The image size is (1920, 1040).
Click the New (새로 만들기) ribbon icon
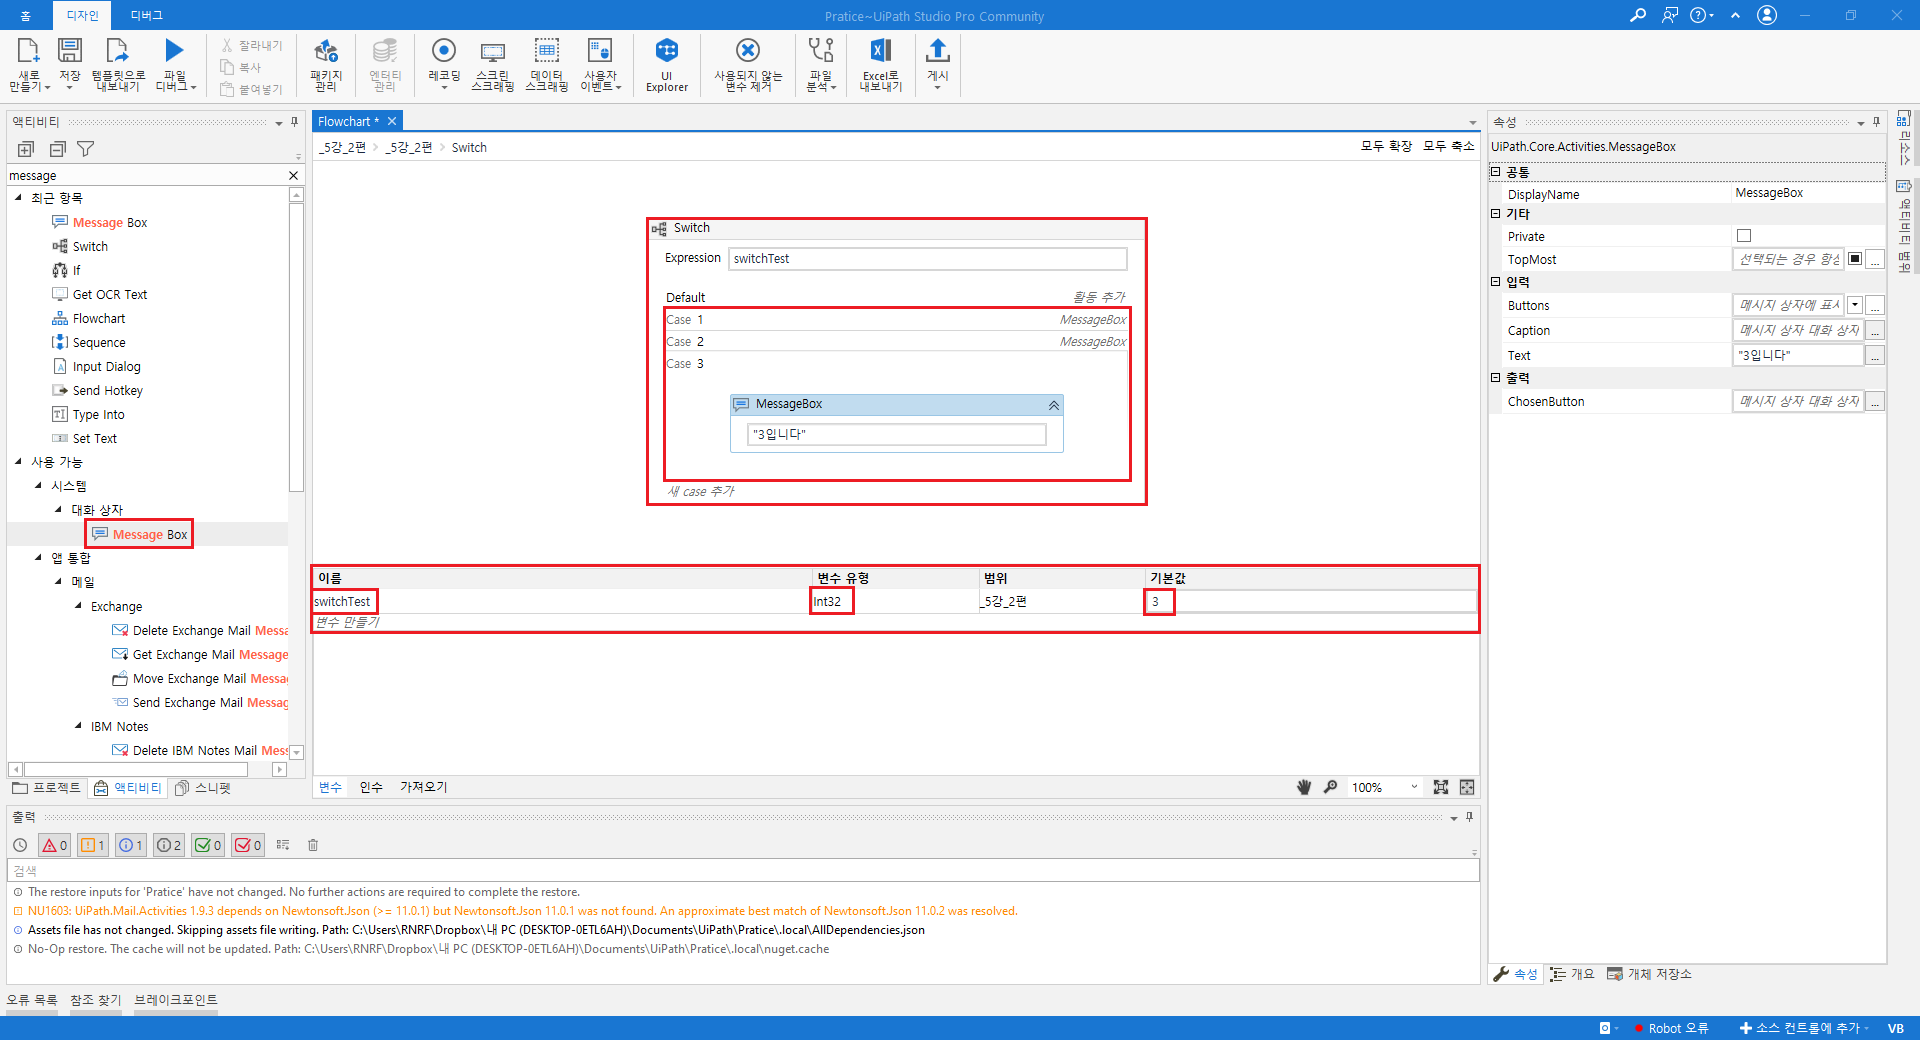pyautogui.click(x=28, y=64)
